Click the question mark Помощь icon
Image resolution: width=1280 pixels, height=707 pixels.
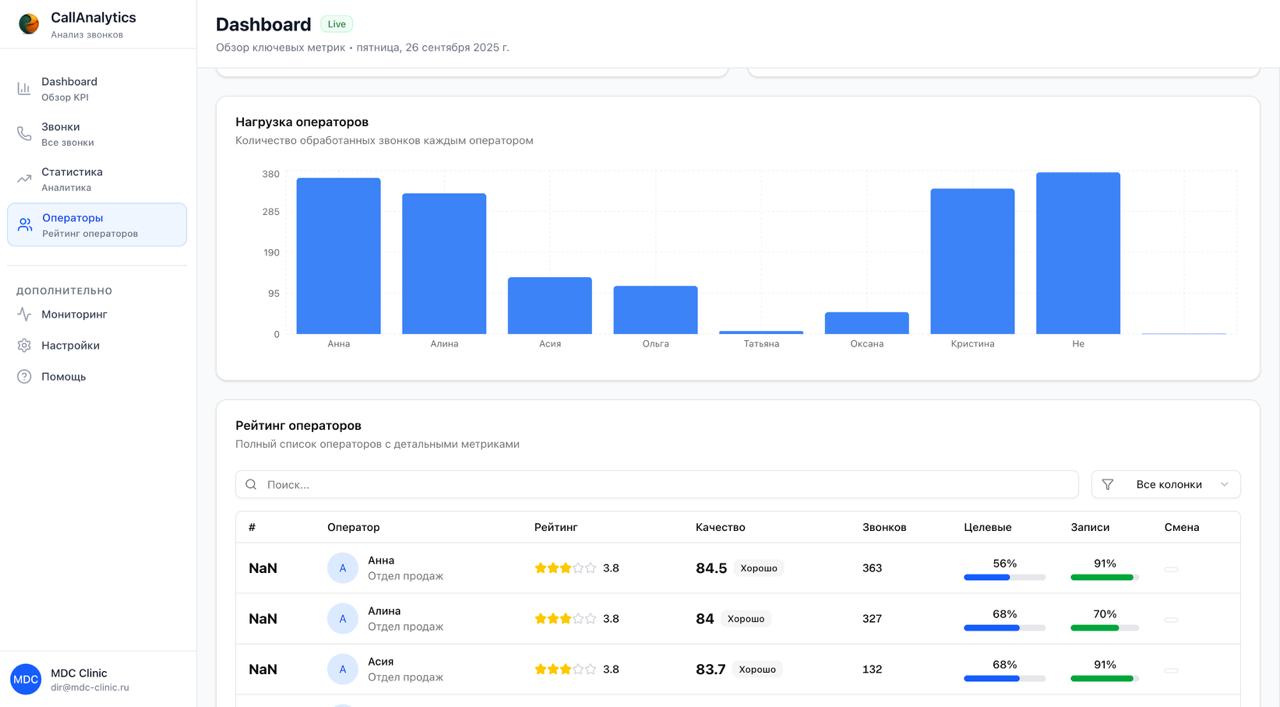[x=24, y=376]
